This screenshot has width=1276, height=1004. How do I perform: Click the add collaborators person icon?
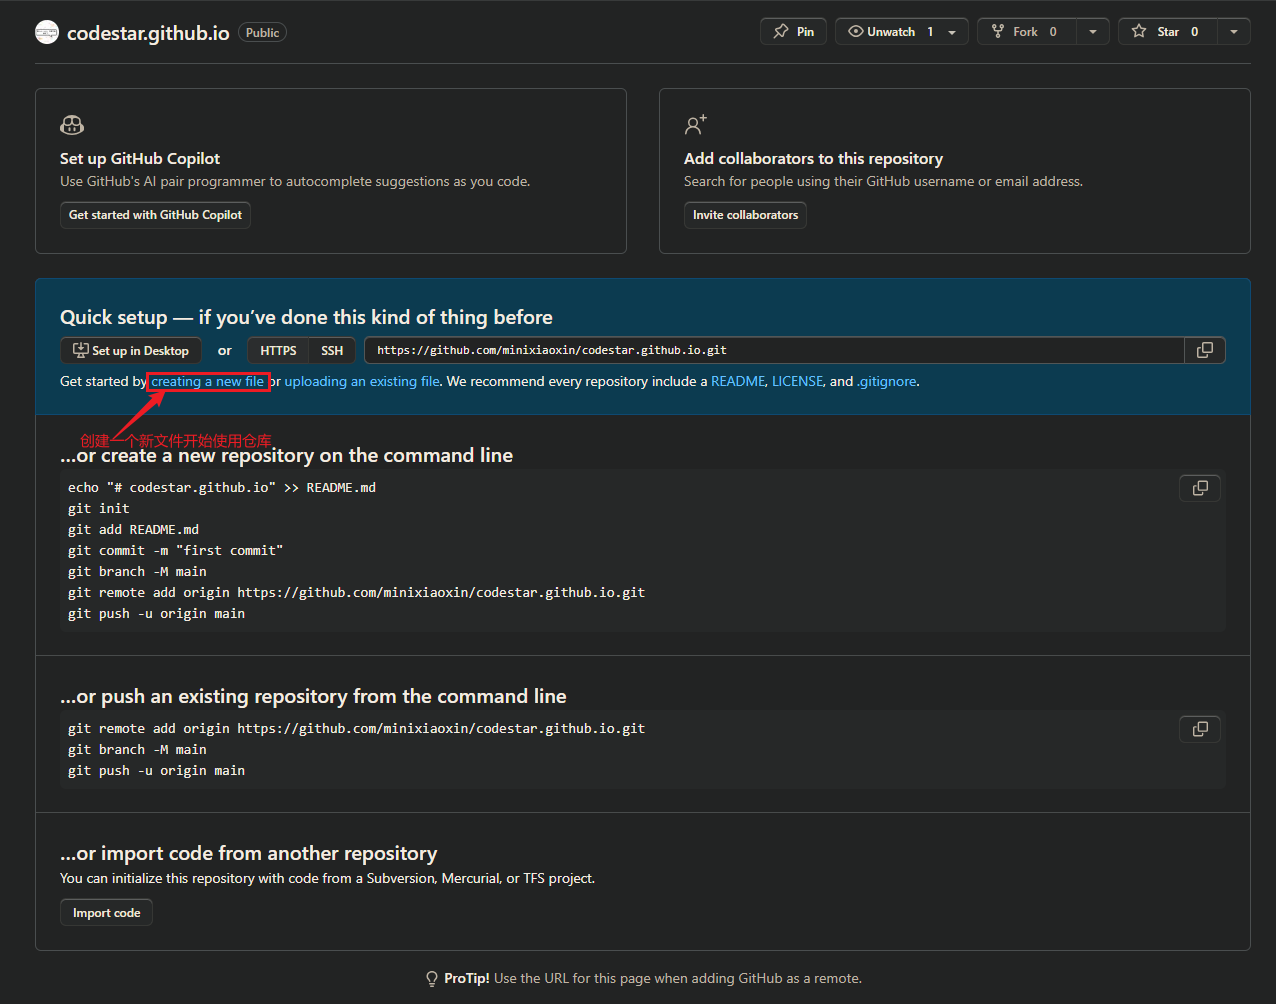tap(696, 125)
